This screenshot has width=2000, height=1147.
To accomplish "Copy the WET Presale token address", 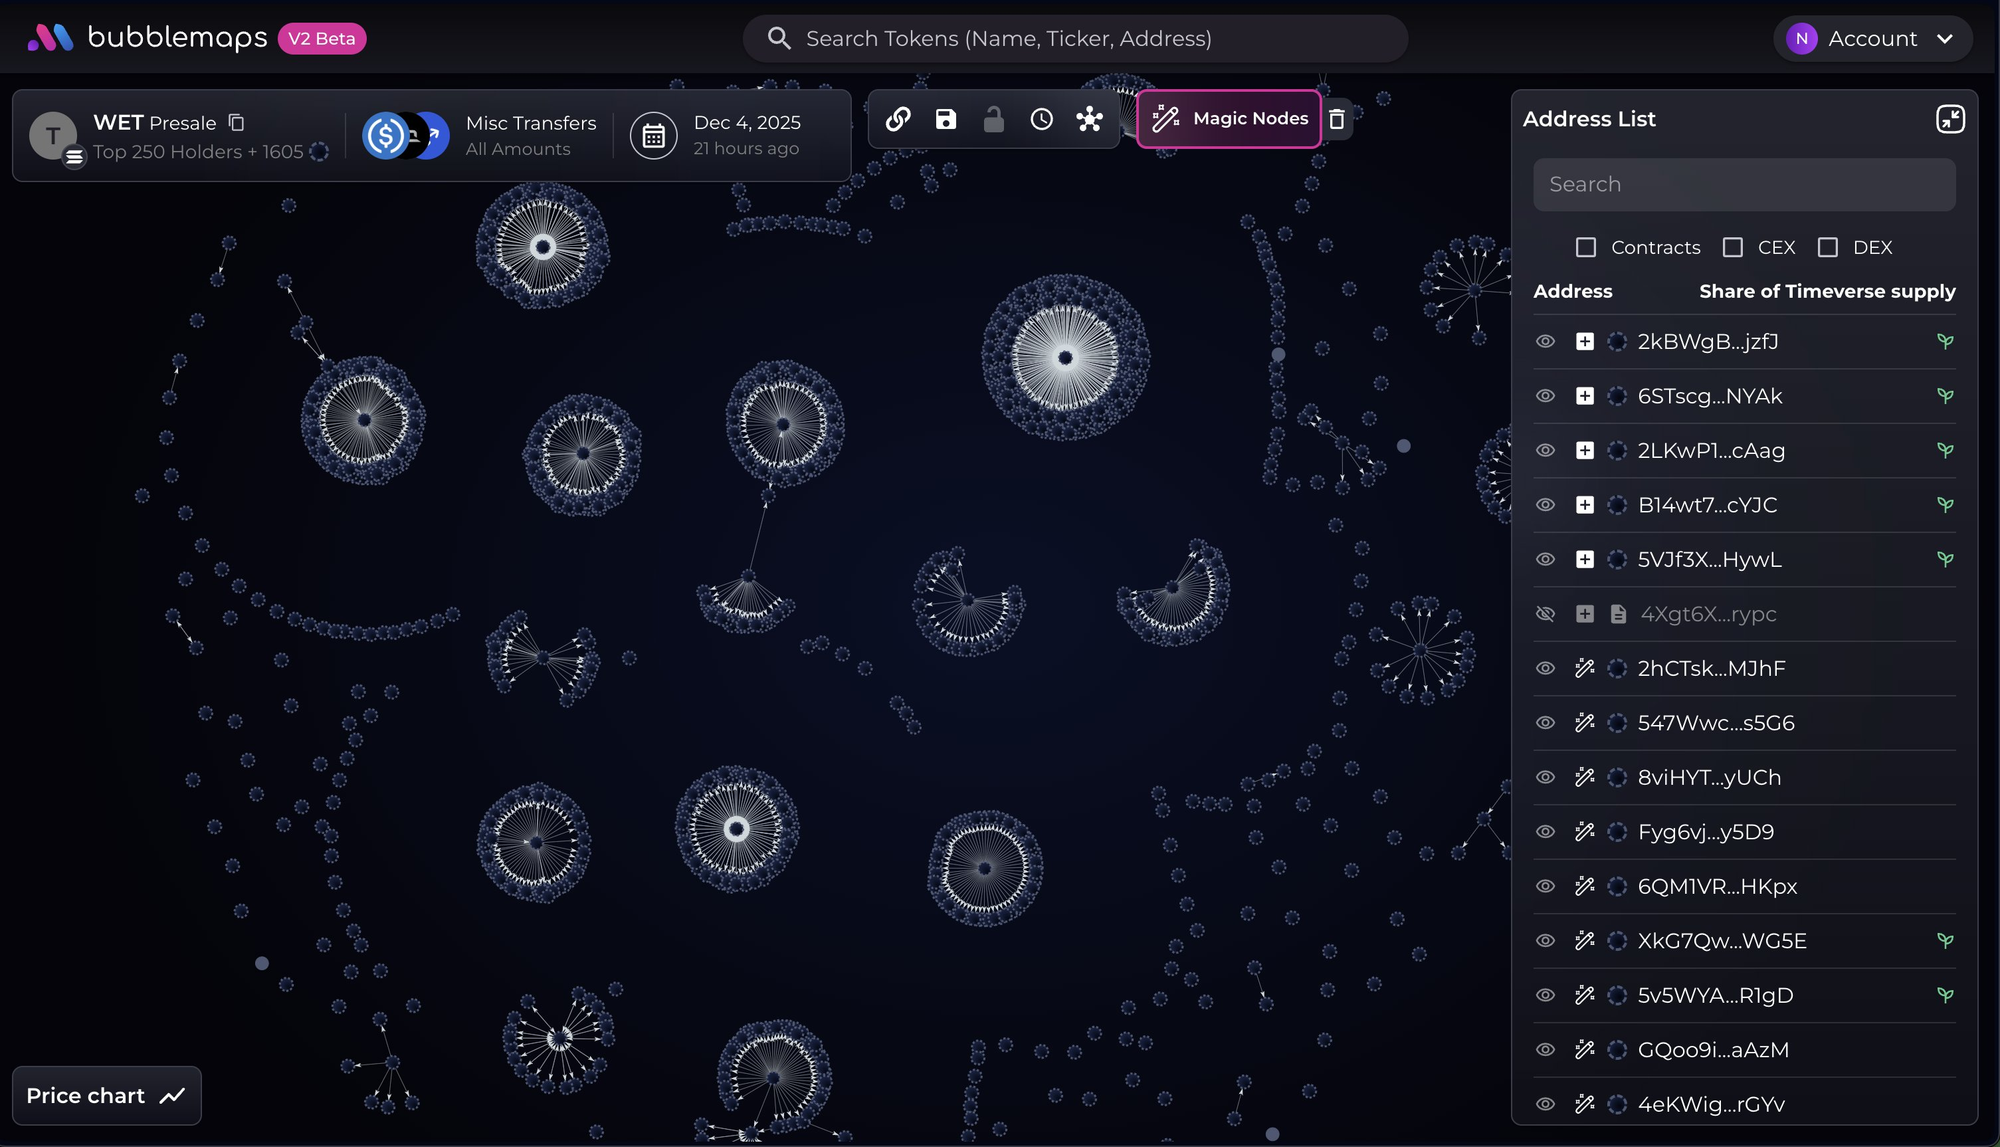I will [236, 122].
